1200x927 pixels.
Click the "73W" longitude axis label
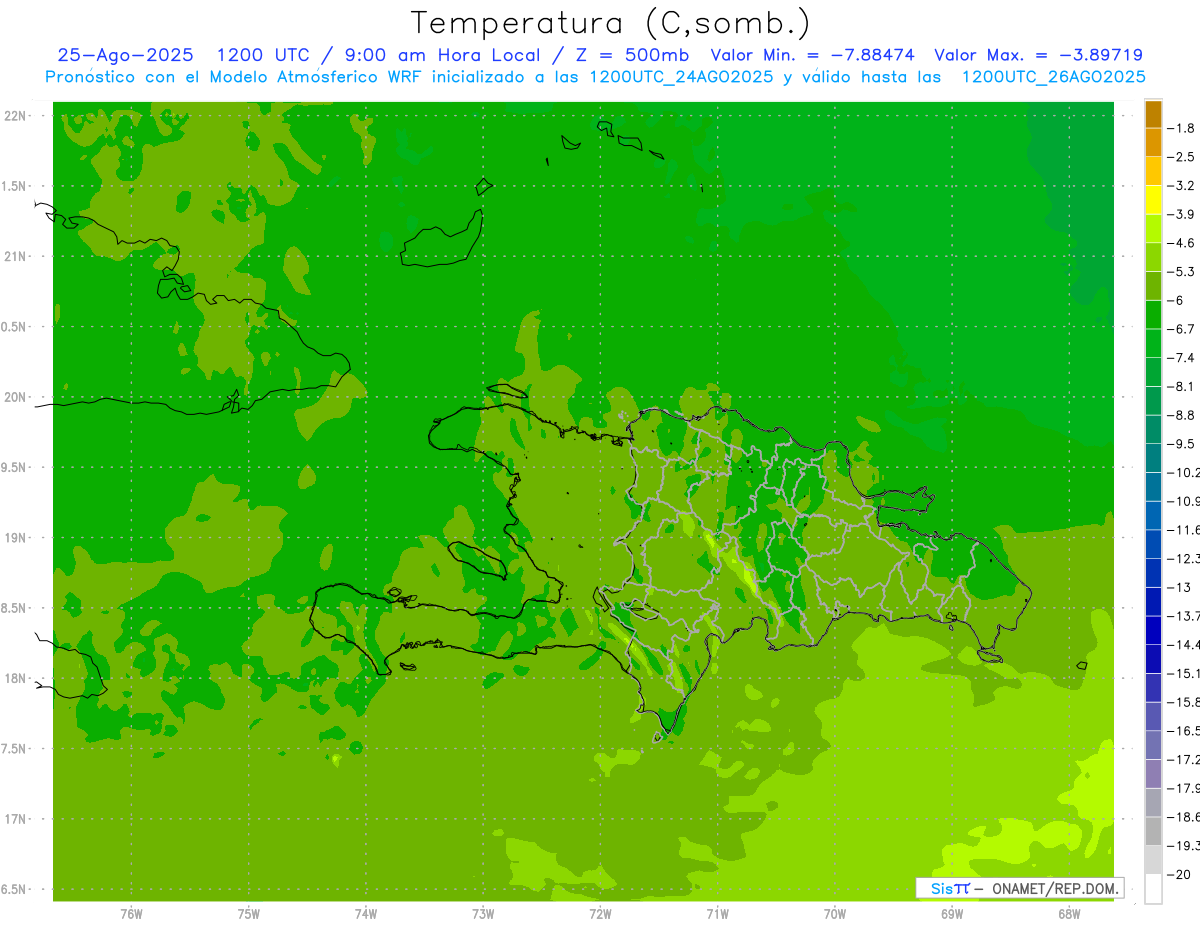point(483,914)
